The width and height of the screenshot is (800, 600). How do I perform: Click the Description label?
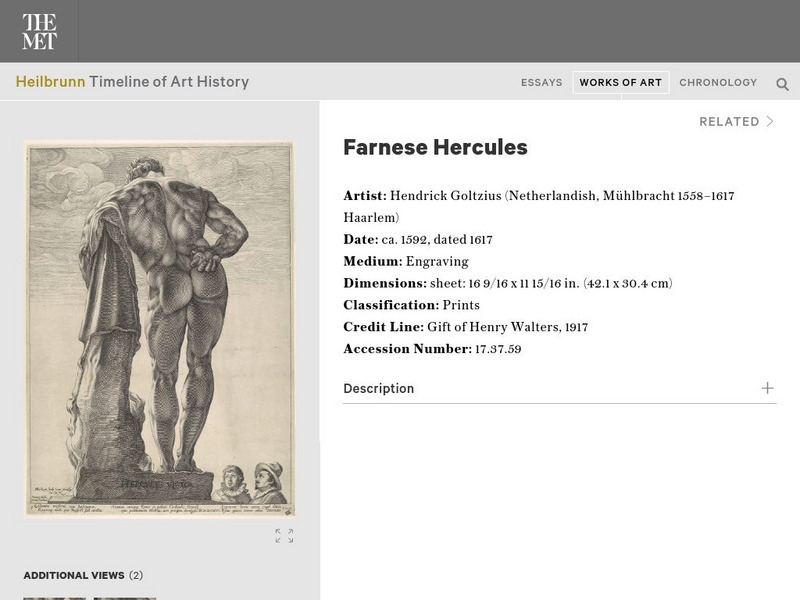(x=379, y=389)
